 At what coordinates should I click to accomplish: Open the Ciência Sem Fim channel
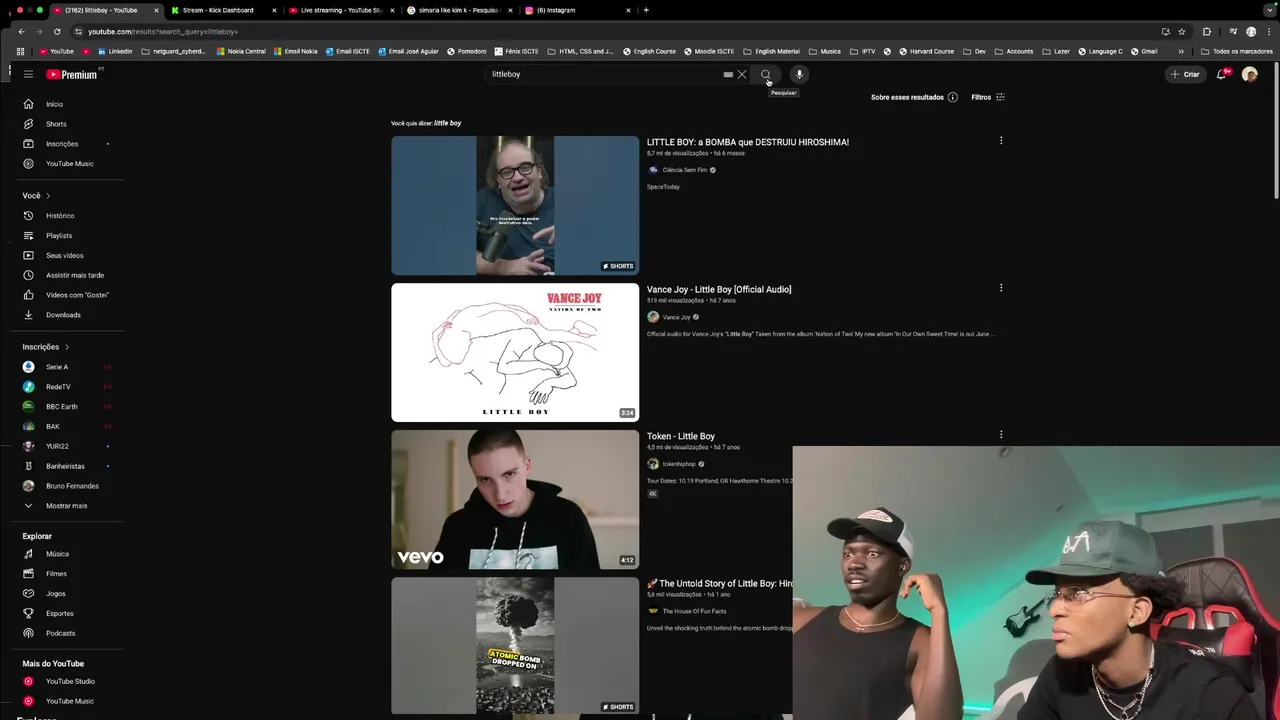click(684, 170)
